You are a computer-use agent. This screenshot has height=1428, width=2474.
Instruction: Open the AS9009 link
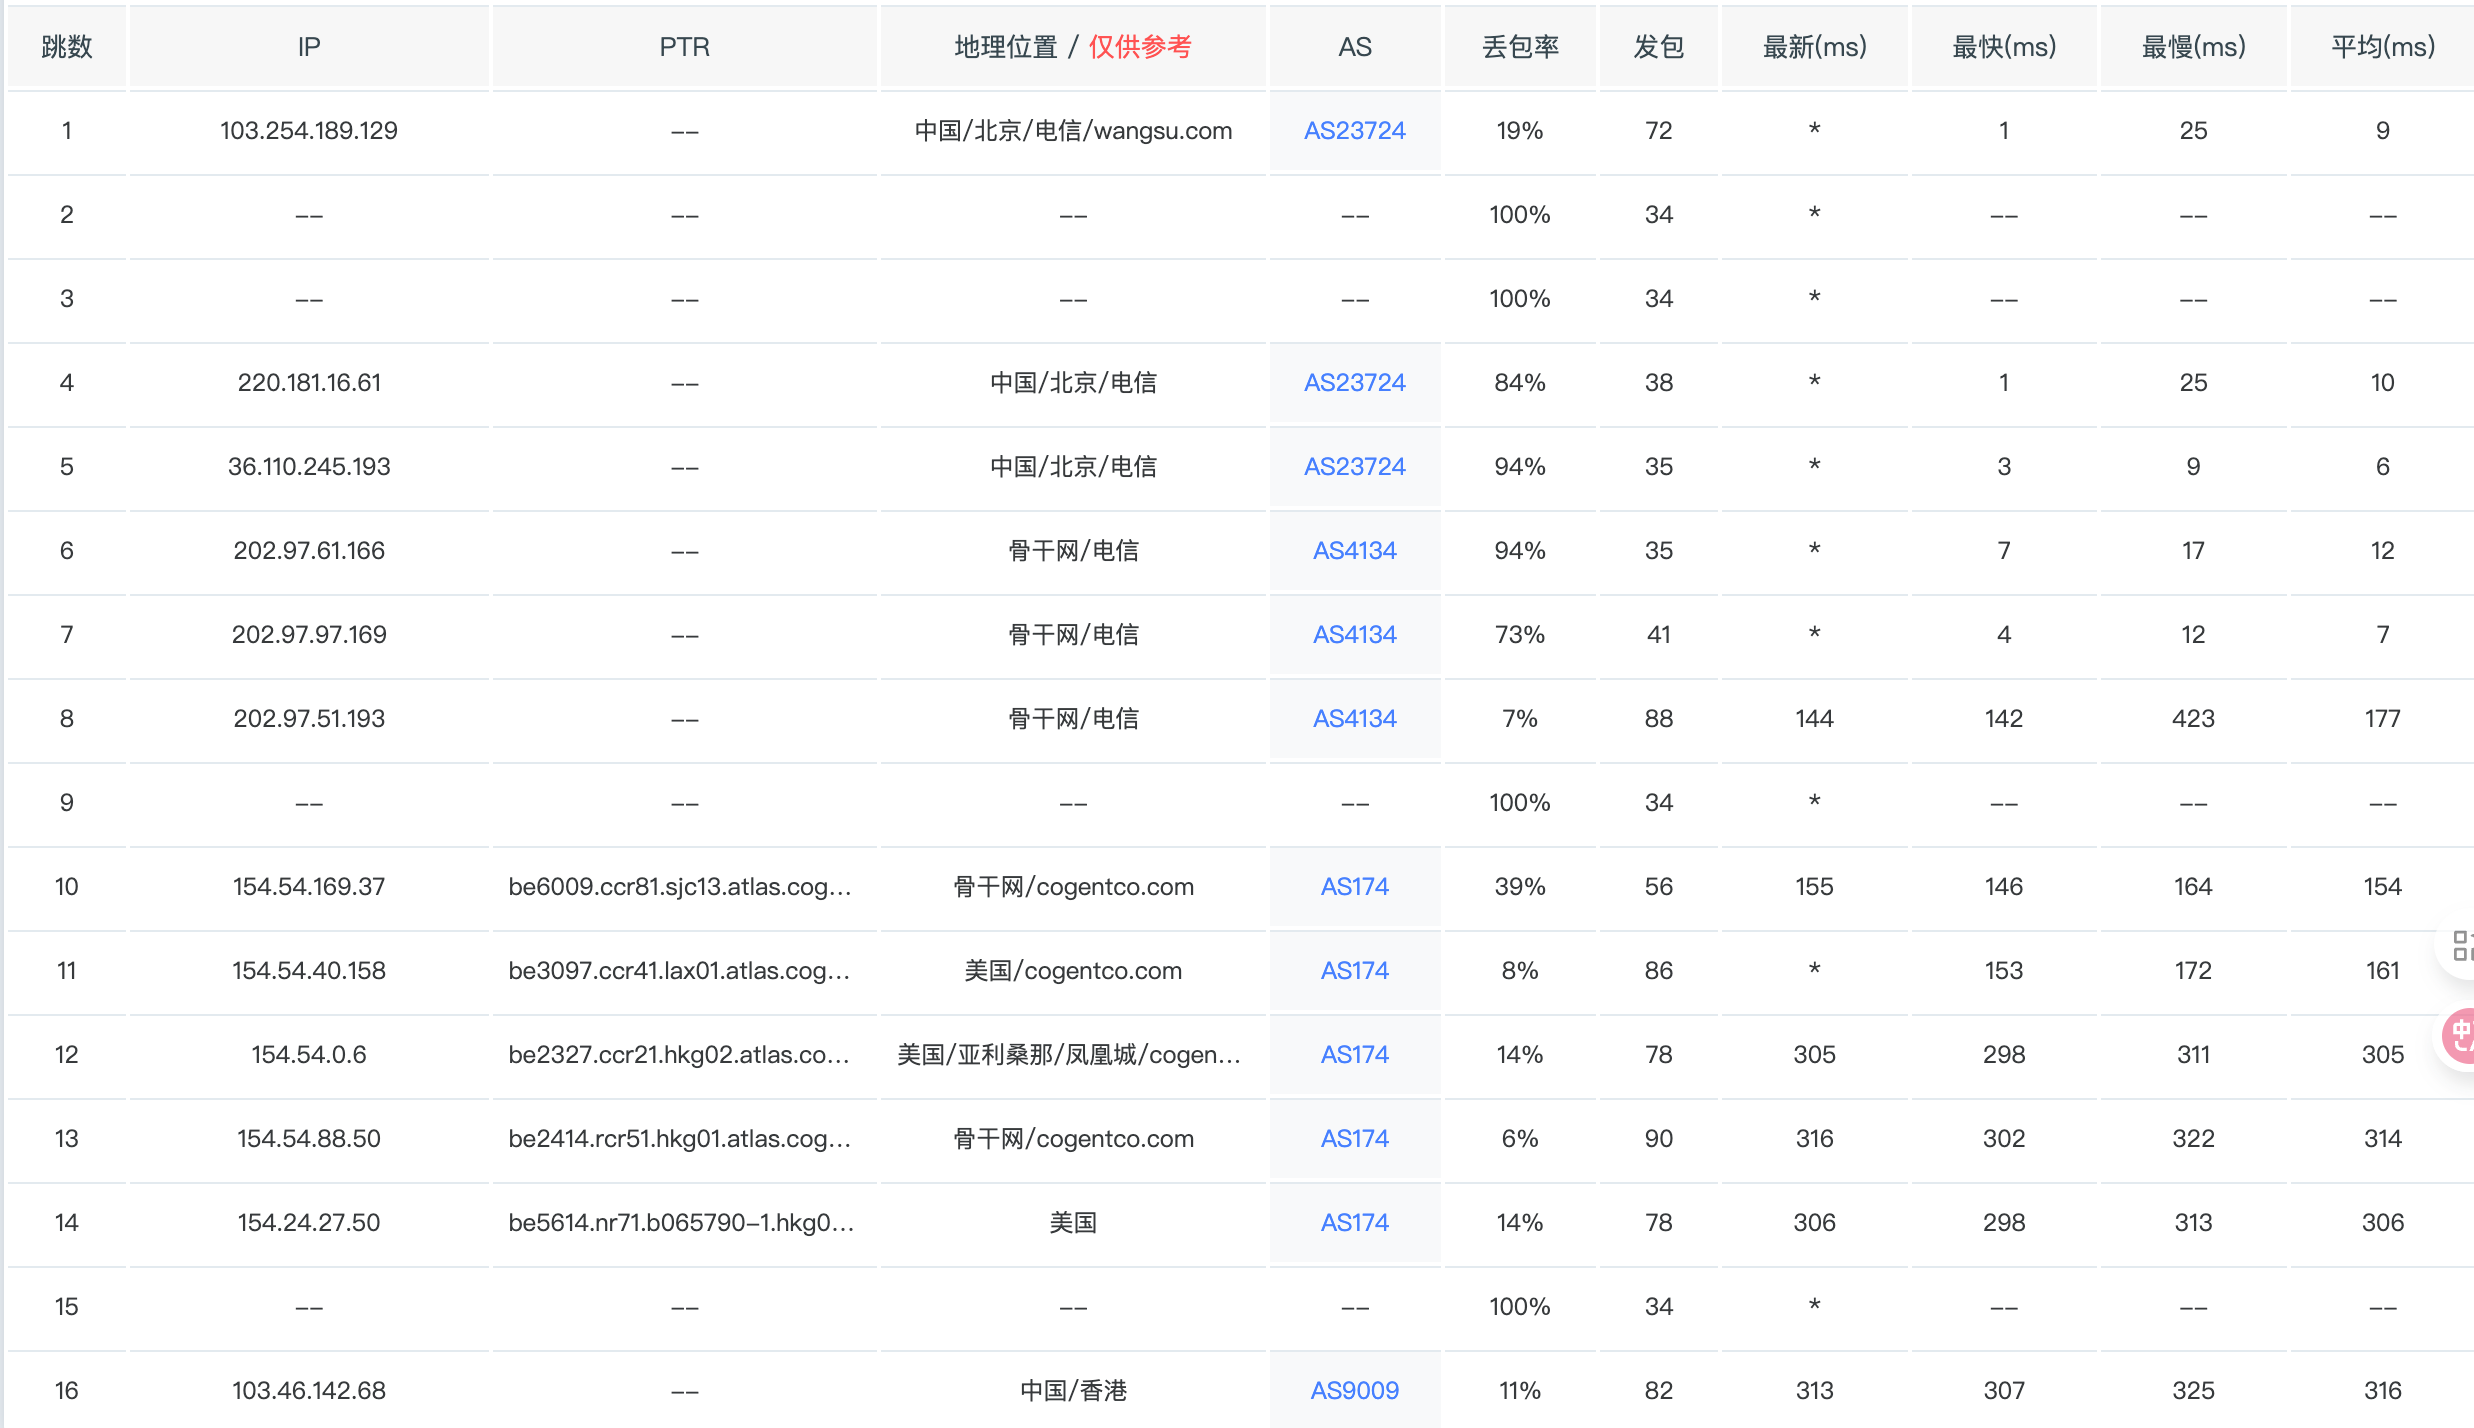[1354, 1391]
